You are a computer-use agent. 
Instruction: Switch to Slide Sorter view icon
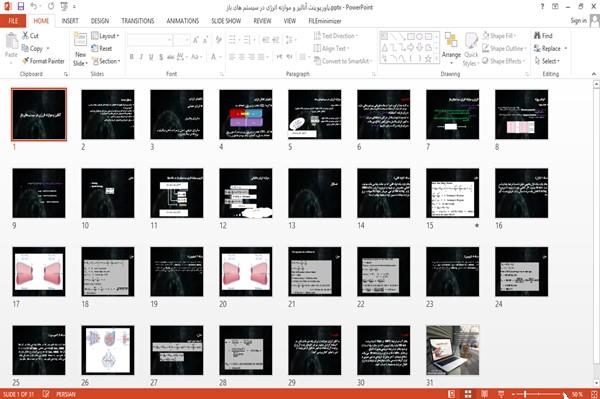[x=468, y=394]
